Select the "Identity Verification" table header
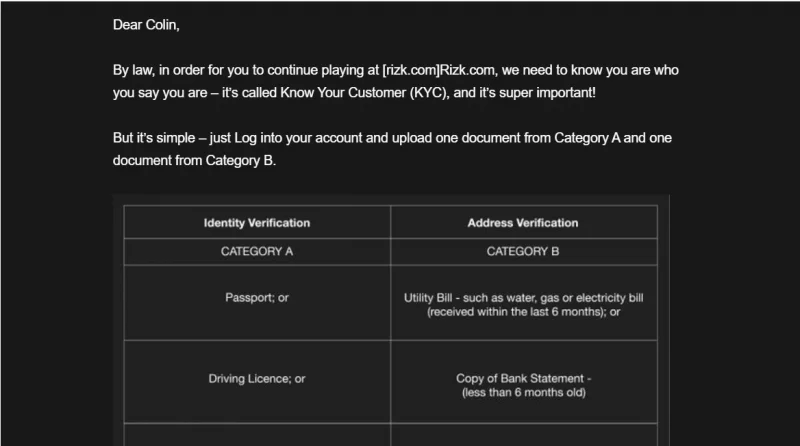 pyautogui.click(x=257, y=222)
